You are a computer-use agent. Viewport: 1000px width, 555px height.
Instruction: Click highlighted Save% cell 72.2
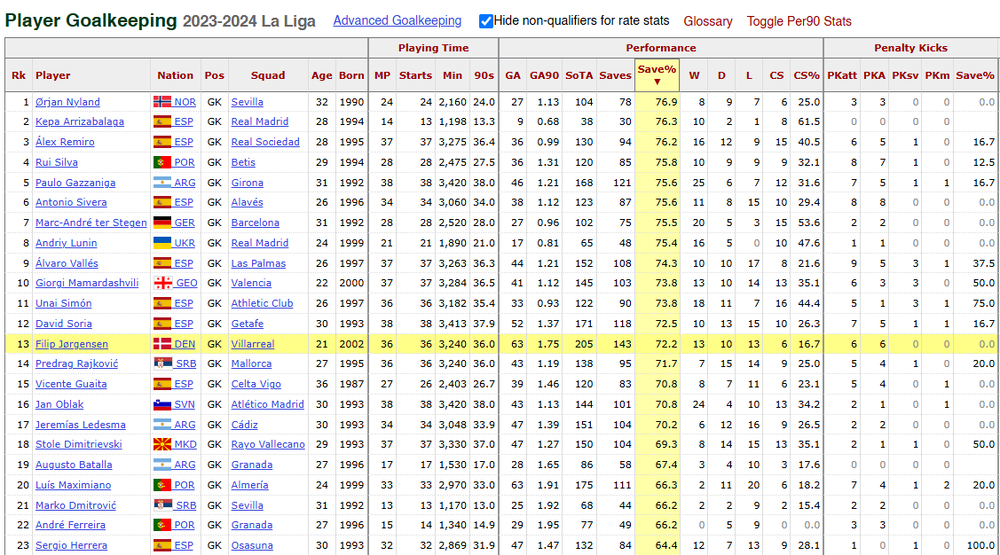coord(657,344)
